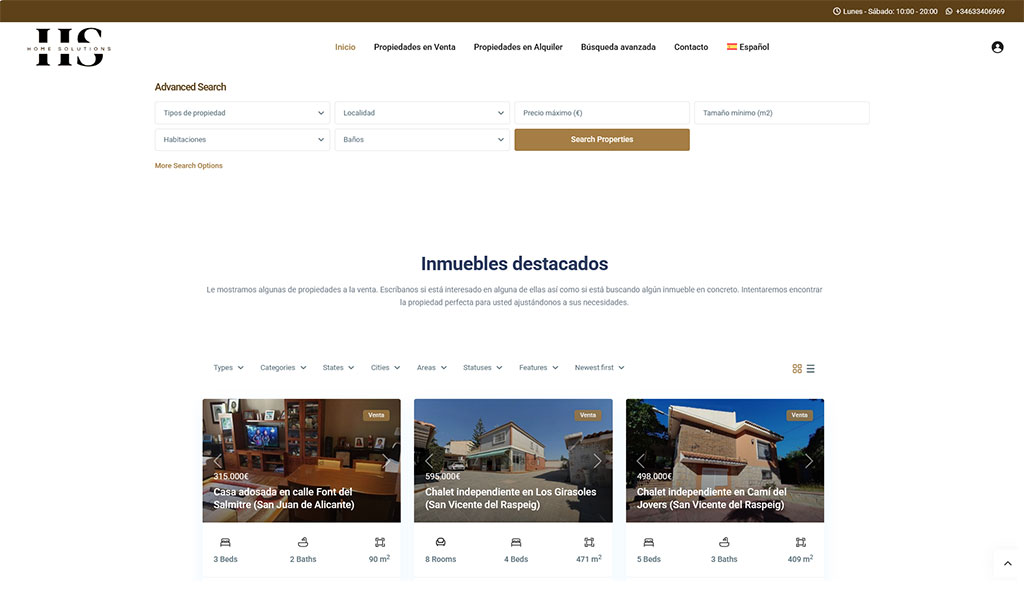This screenshot has height=600, width=1024.
Task: Switch to list view of listings
Action: pyautogui.click(x=810, y=369)
